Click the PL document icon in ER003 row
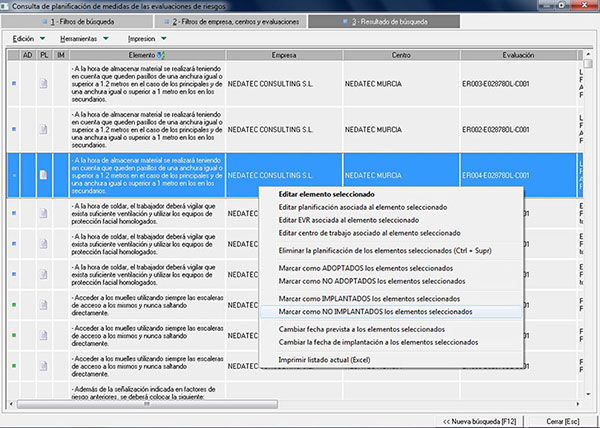The image size is (600, 428). pyautogui.click(x=44, y=83)
